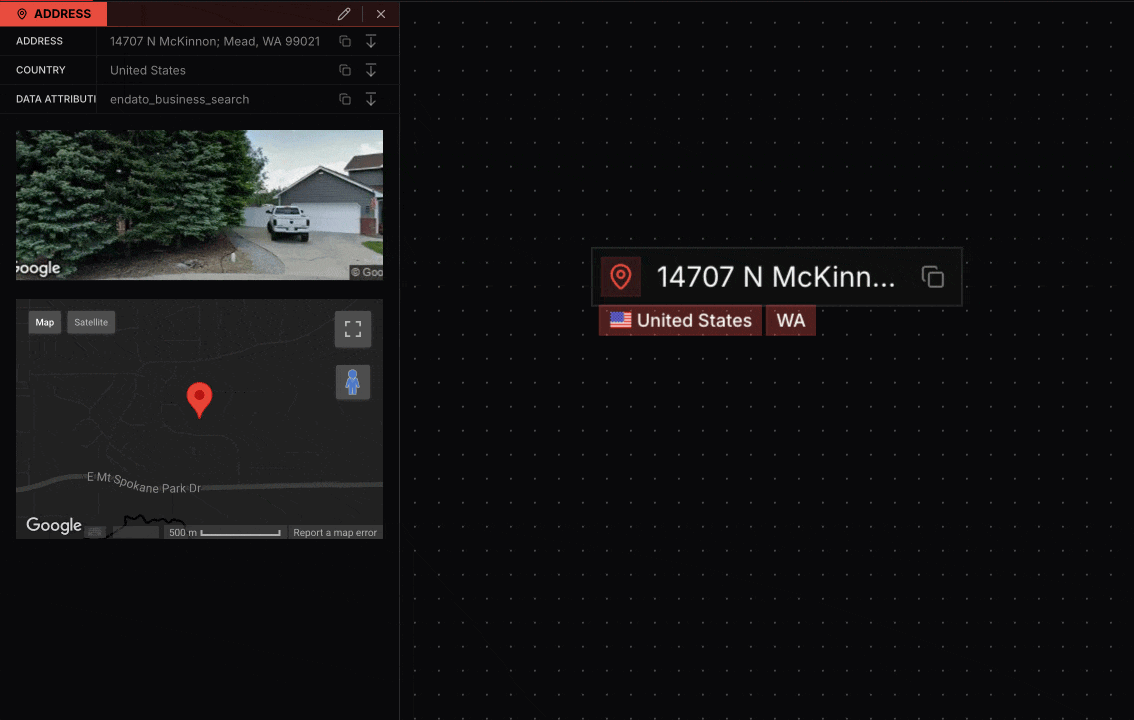Click the United States tag on the node
Screen dimensions: 1134x720
click(681, 320)
